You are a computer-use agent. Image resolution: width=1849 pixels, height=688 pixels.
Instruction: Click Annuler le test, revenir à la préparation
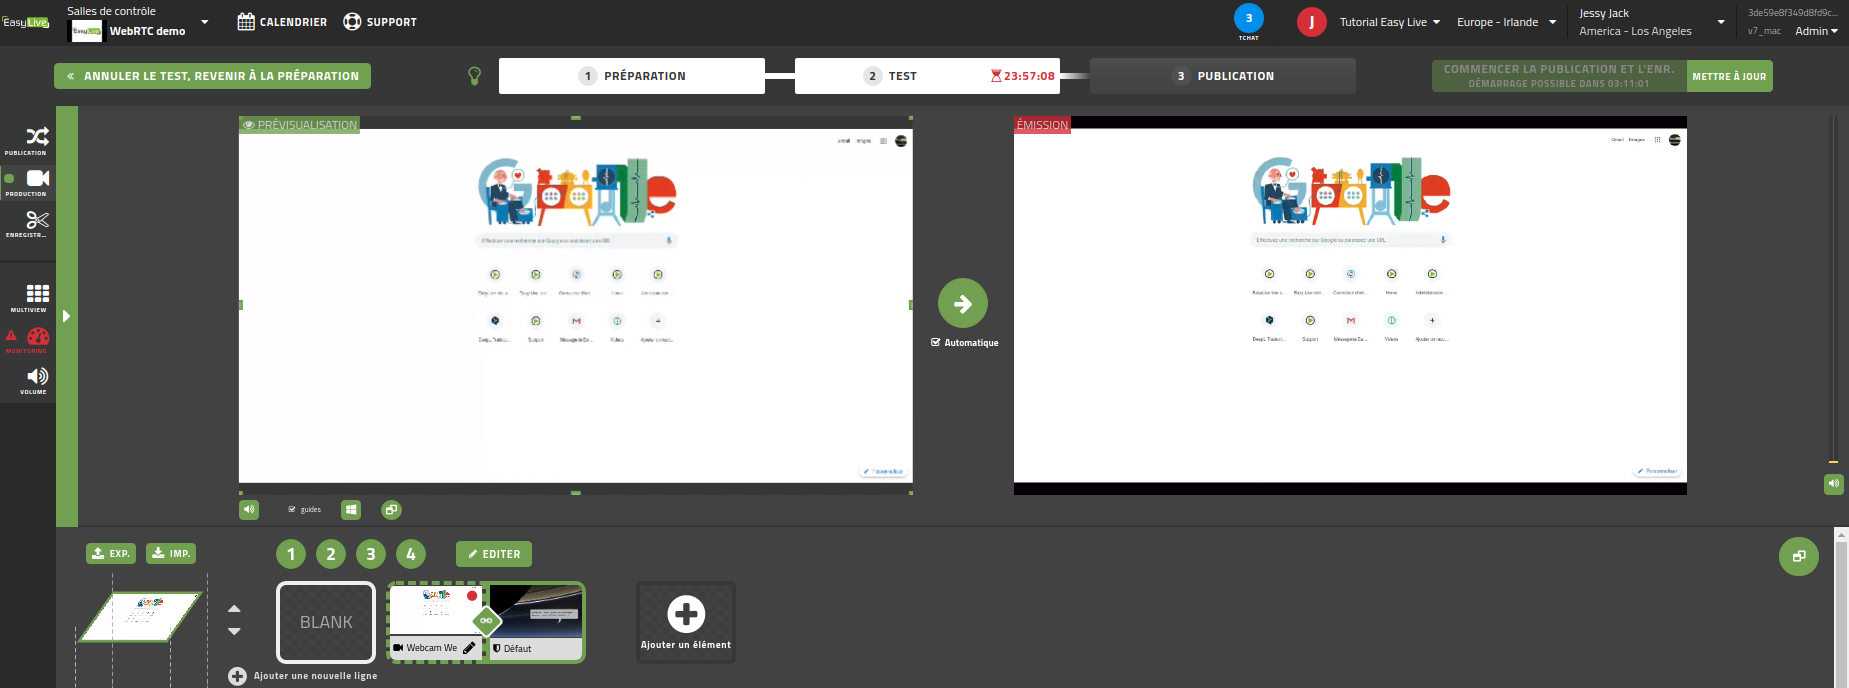point(212,76)
